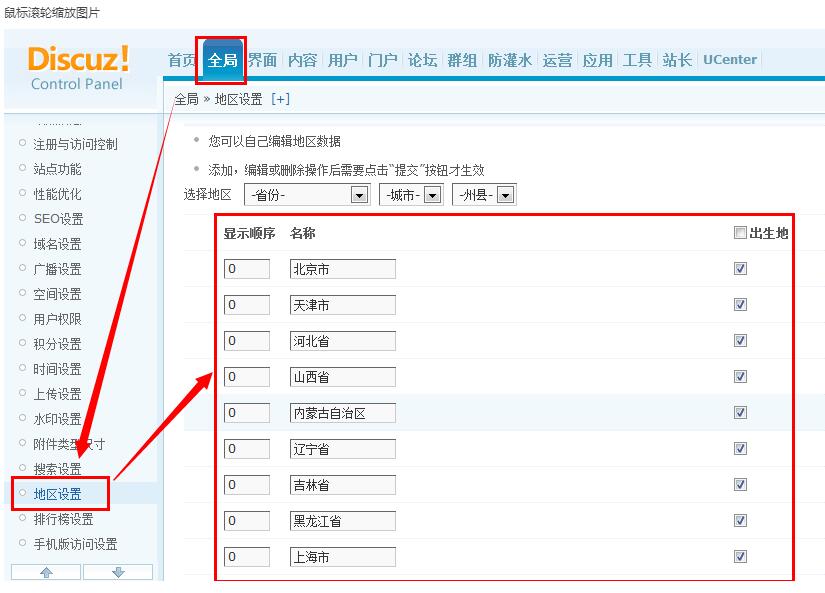Open the 应用 section
Image resolution: width=825 pixels, height=593 pixels.
(x=597, y=59)
